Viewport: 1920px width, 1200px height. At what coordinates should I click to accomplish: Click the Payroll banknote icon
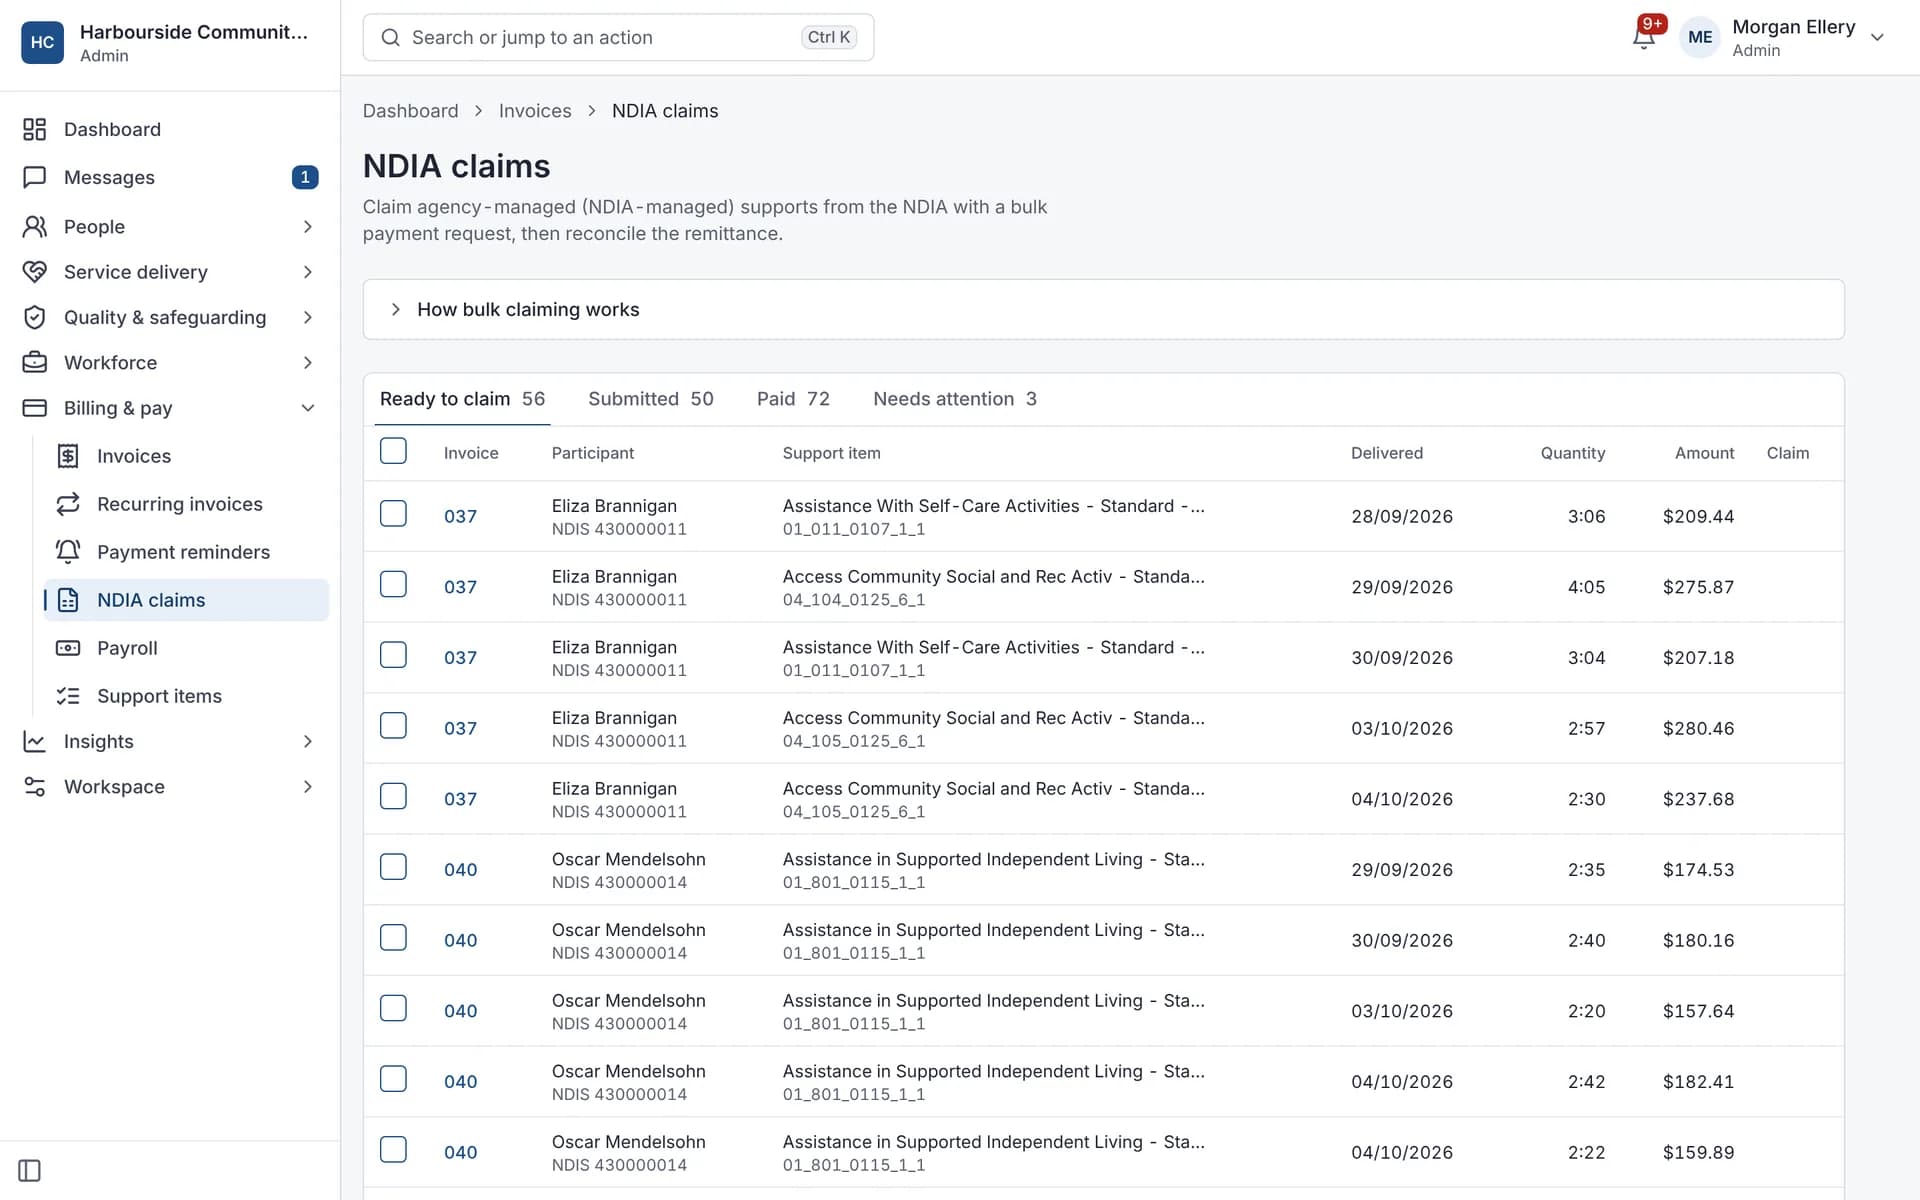click(x=68, y=648)
